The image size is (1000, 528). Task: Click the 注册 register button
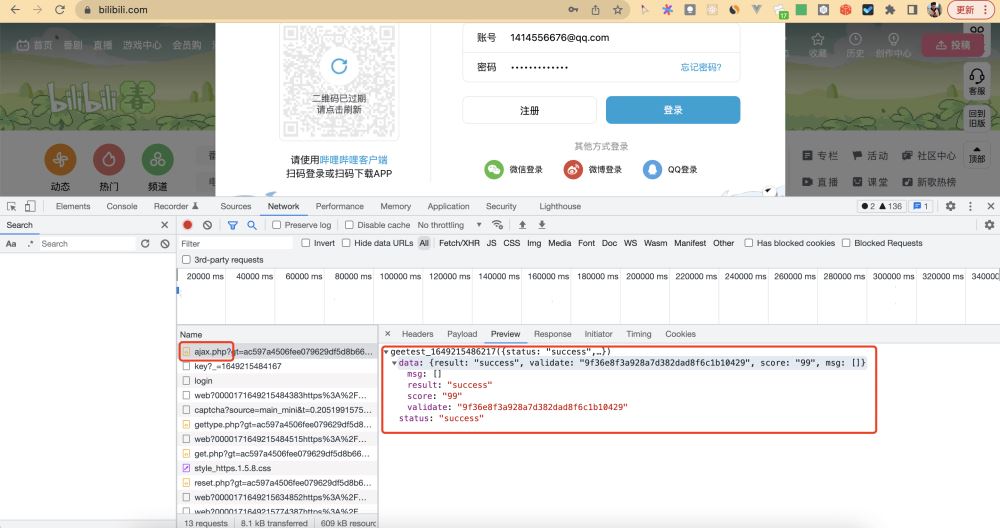click(x=529, y=110)
